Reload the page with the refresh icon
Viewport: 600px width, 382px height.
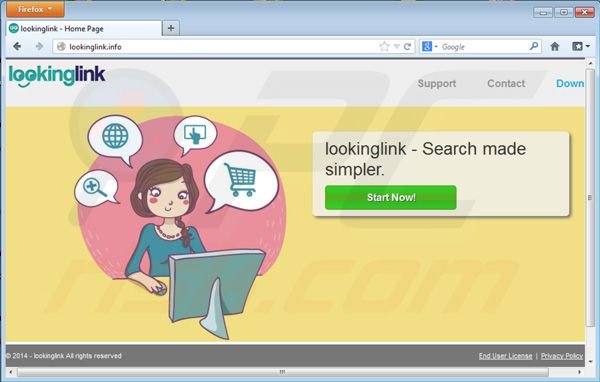[x=408, y=47]
